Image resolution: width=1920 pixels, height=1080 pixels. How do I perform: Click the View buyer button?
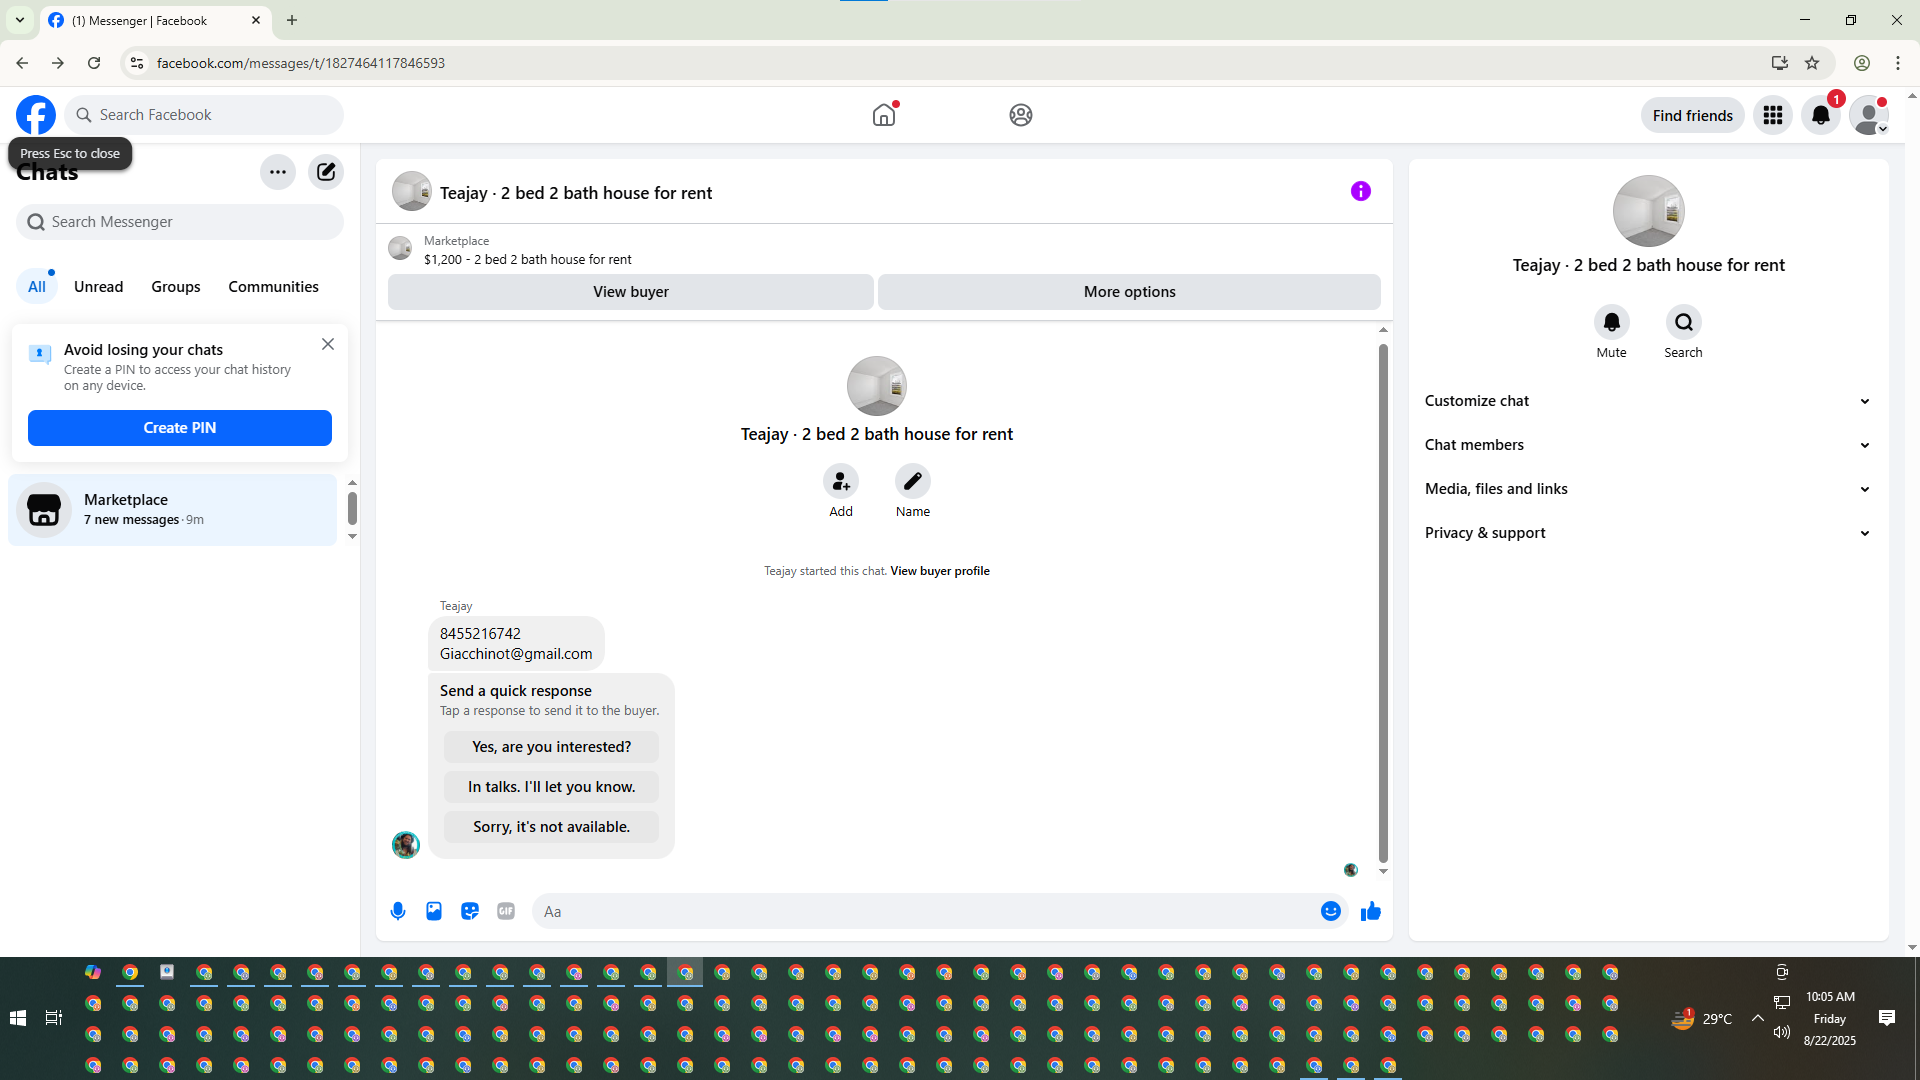coord(630,292)
